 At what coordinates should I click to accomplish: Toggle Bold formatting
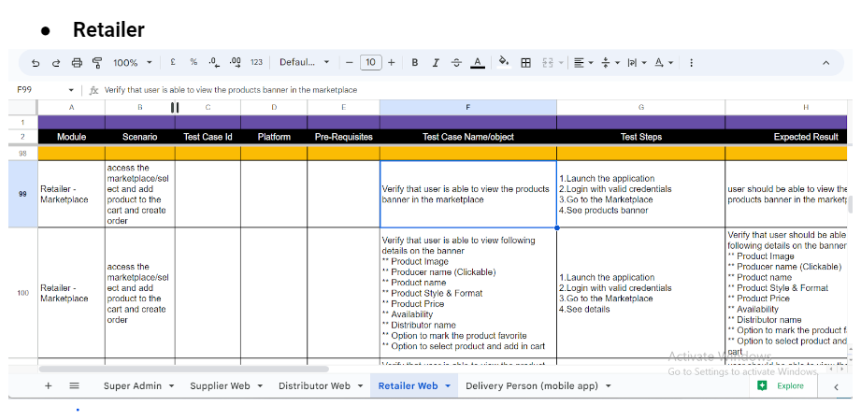click(x=415, y=62)
